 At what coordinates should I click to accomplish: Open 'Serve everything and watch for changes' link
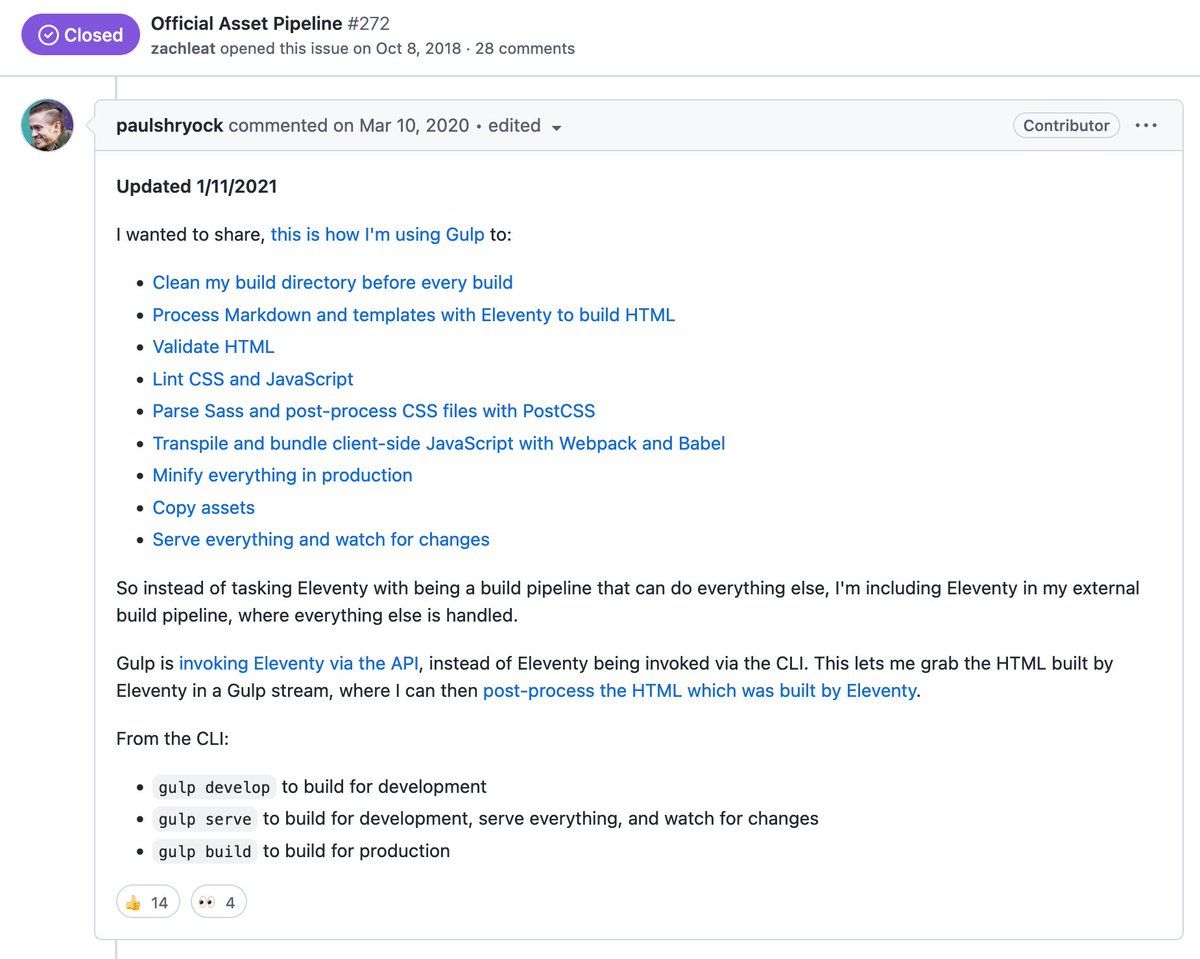click(x=321, y=539)
